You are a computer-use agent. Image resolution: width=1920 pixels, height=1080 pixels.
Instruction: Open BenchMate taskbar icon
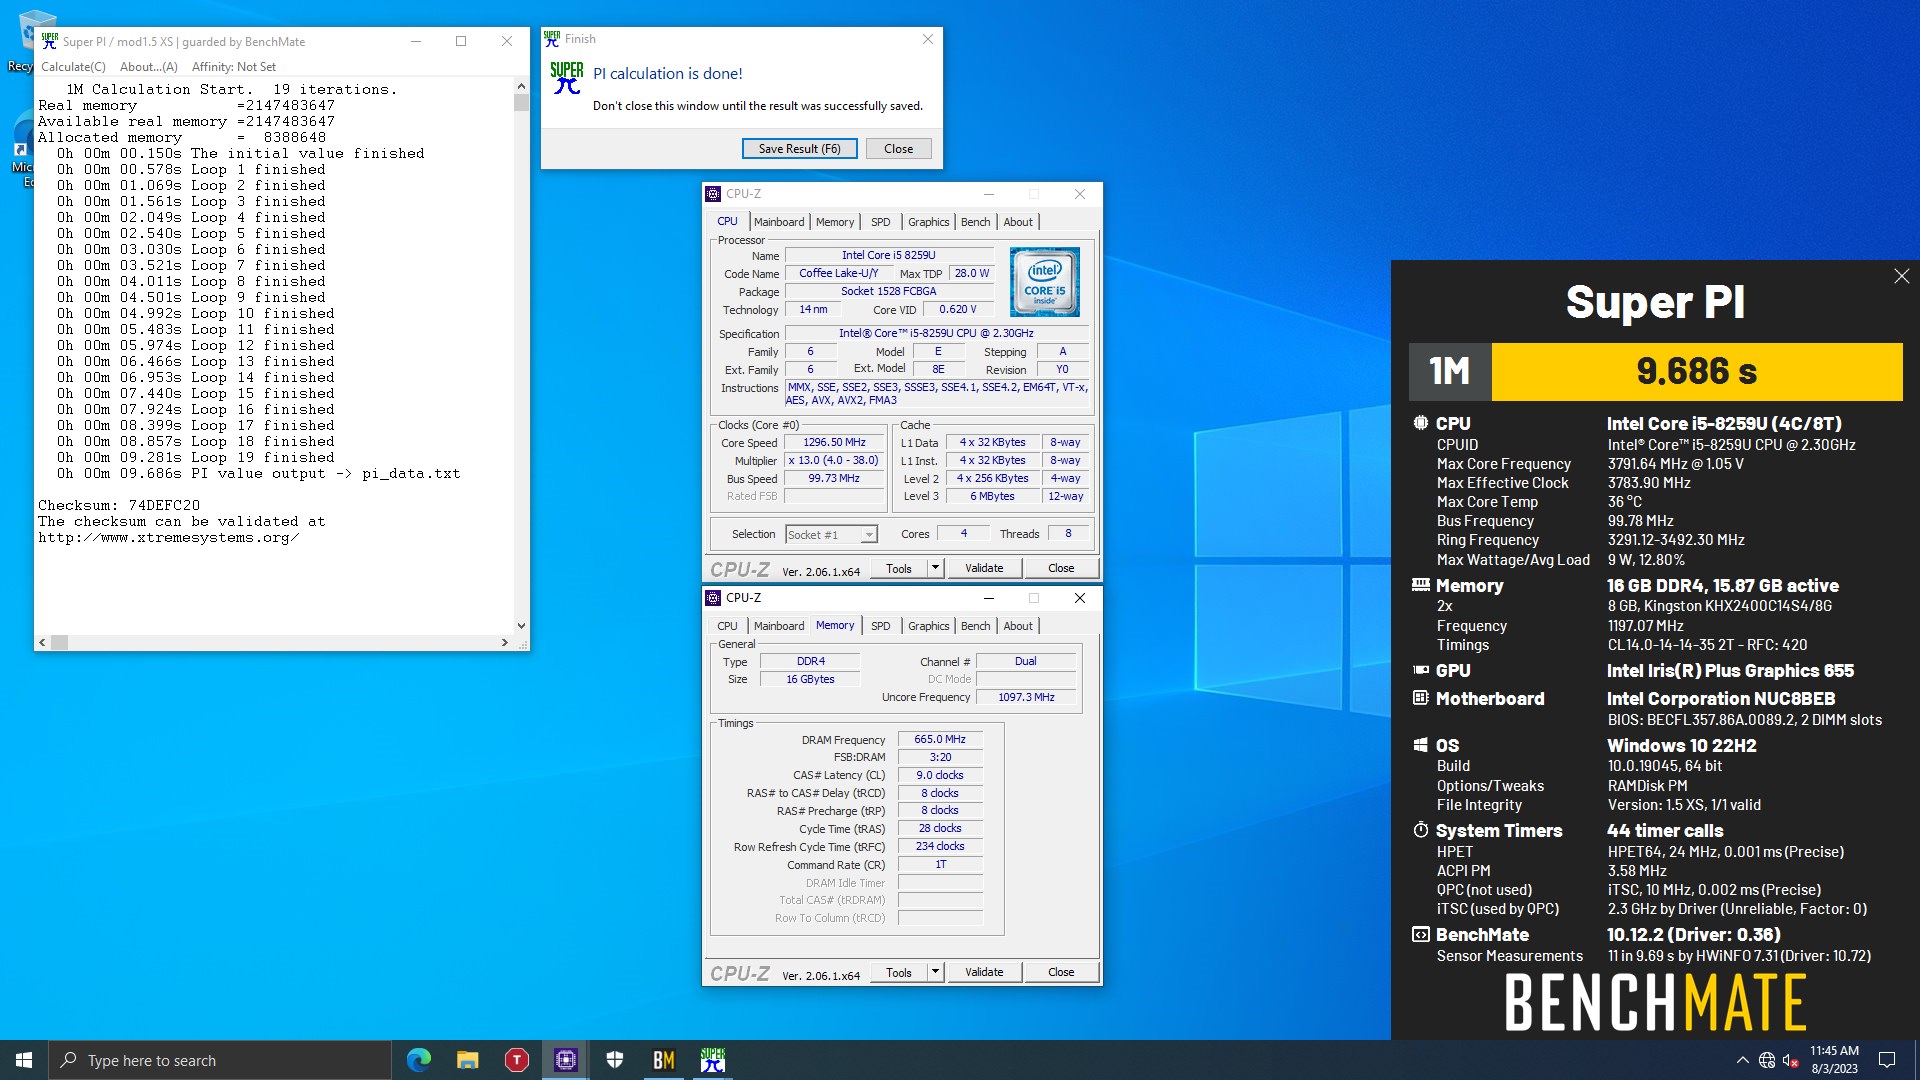pos(663,1060)
